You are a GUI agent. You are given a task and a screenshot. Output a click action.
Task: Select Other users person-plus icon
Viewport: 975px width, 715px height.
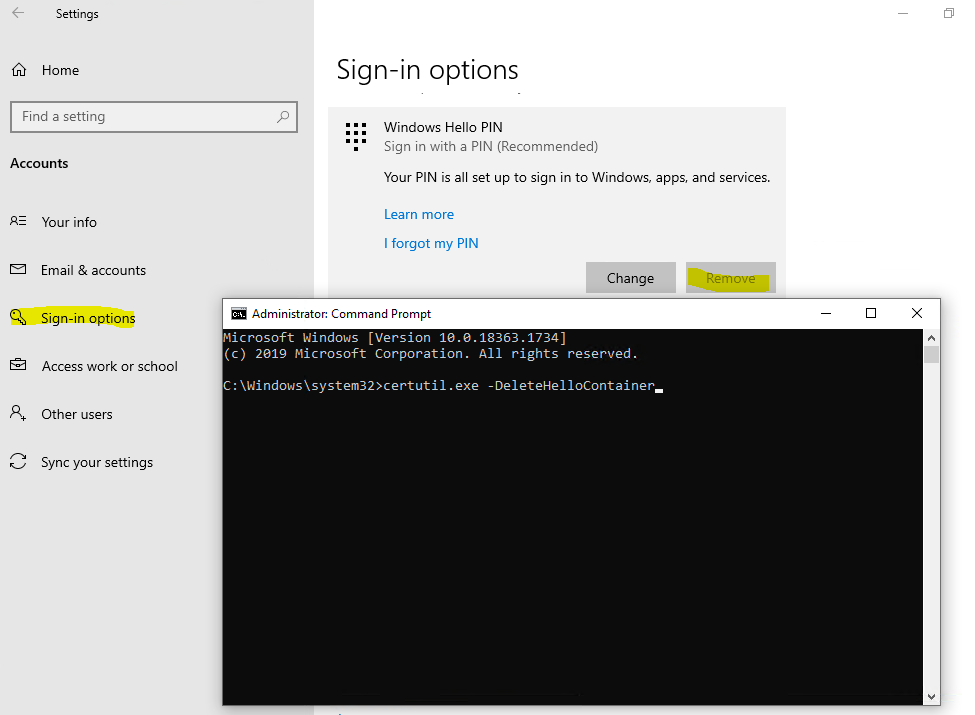point(18,413)
